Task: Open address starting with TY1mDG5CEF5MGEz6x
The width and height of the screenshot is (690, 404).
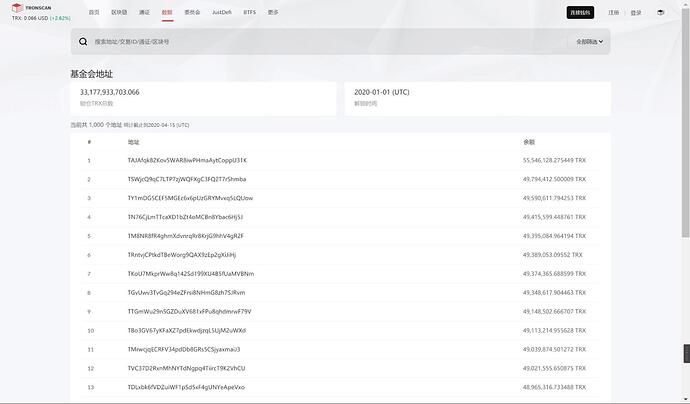Action: point(190,198)
